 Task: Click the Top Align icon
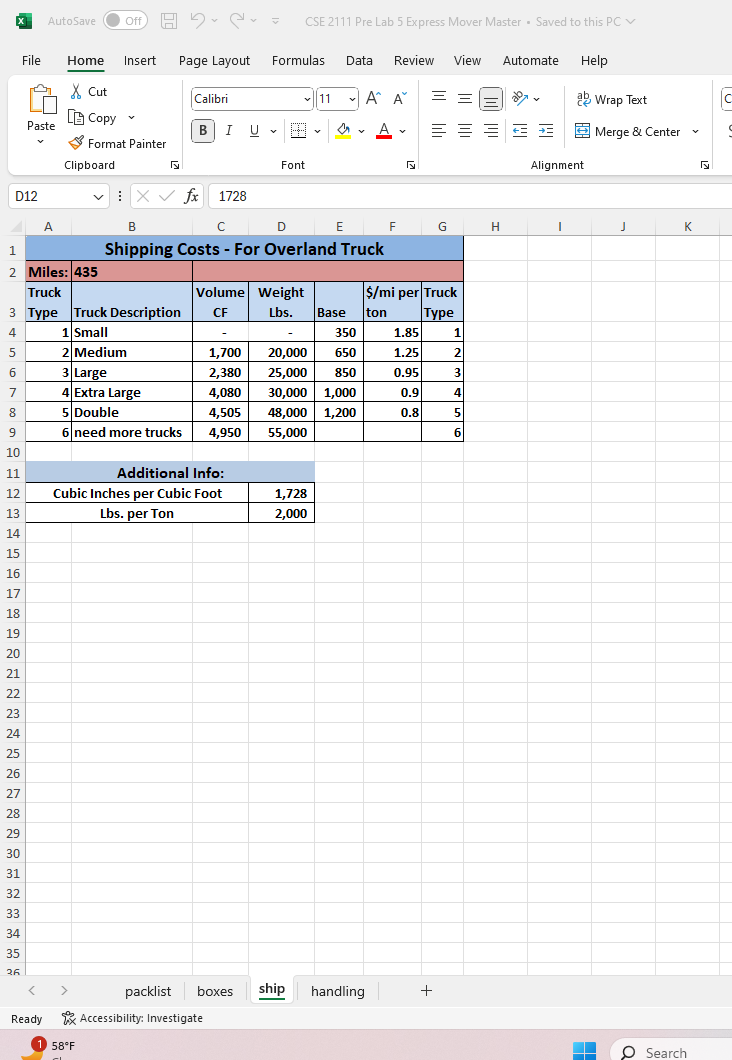439,99
